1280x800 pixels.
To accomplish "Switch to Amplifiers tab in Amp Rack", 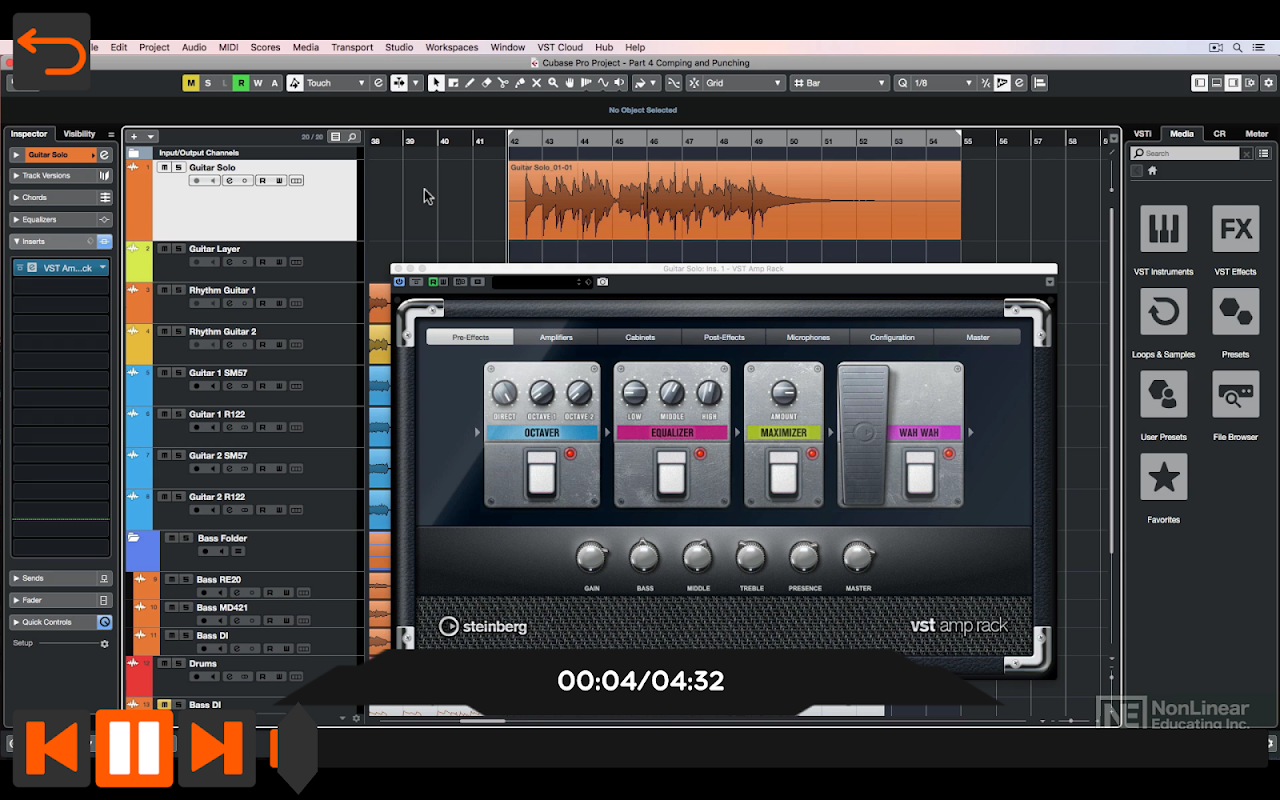I will point(556,337).
